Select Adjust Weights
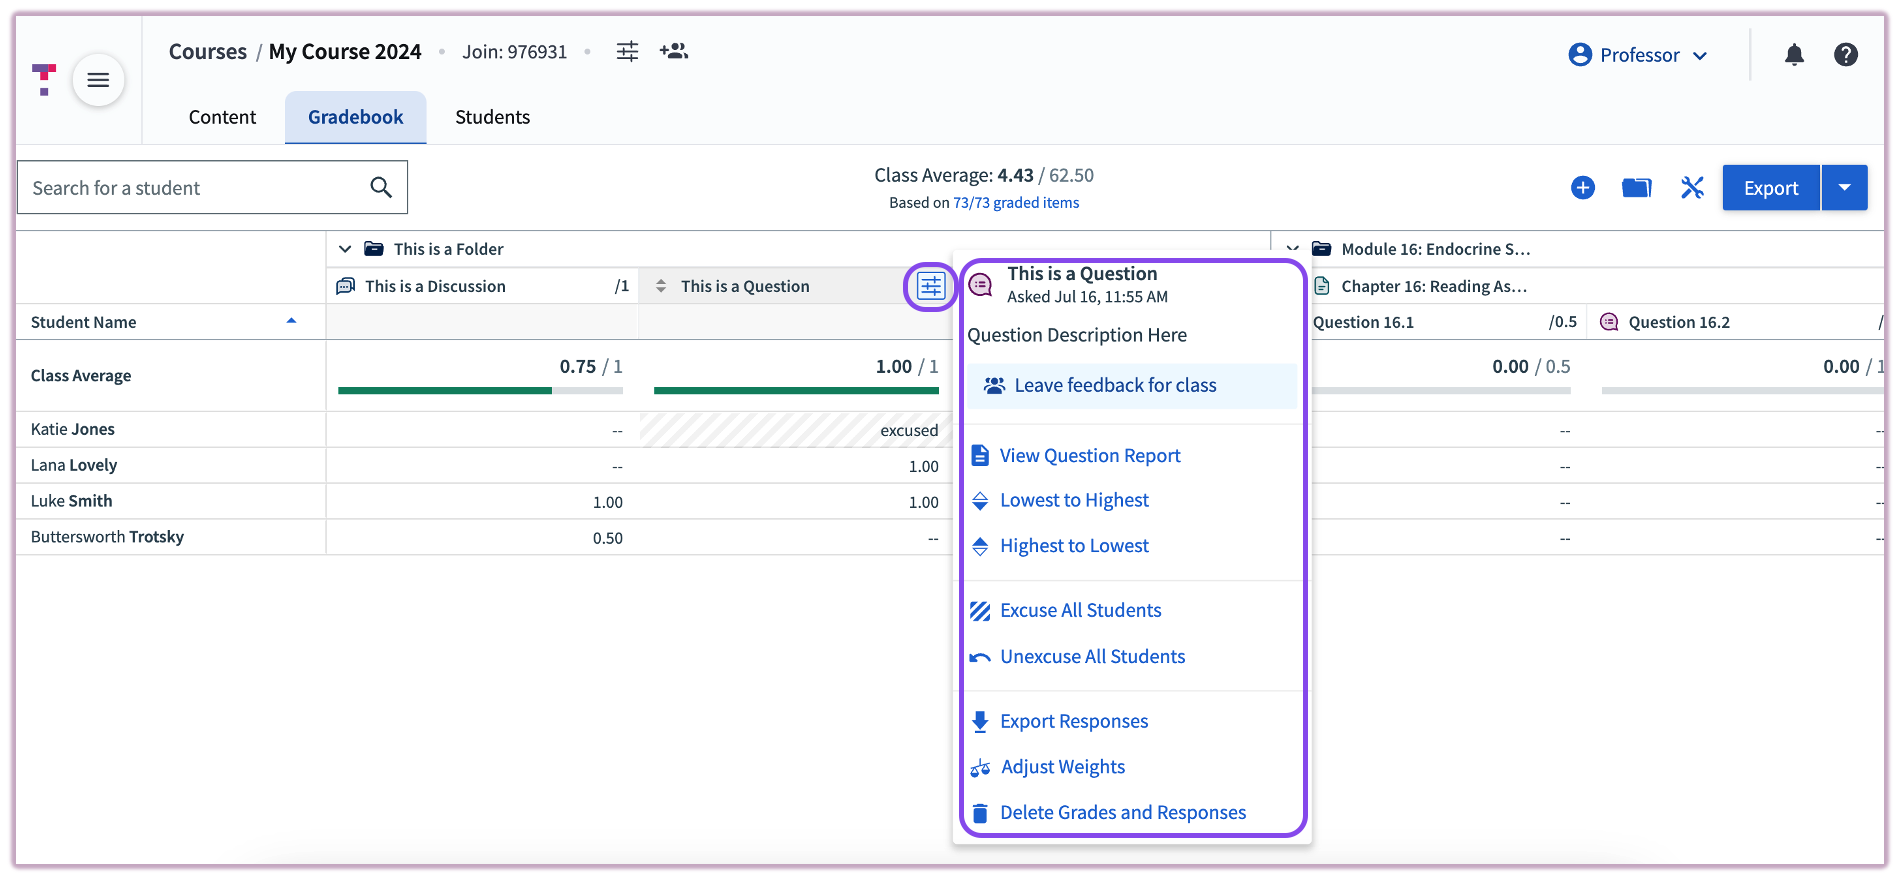 [x=1062, y=767]
